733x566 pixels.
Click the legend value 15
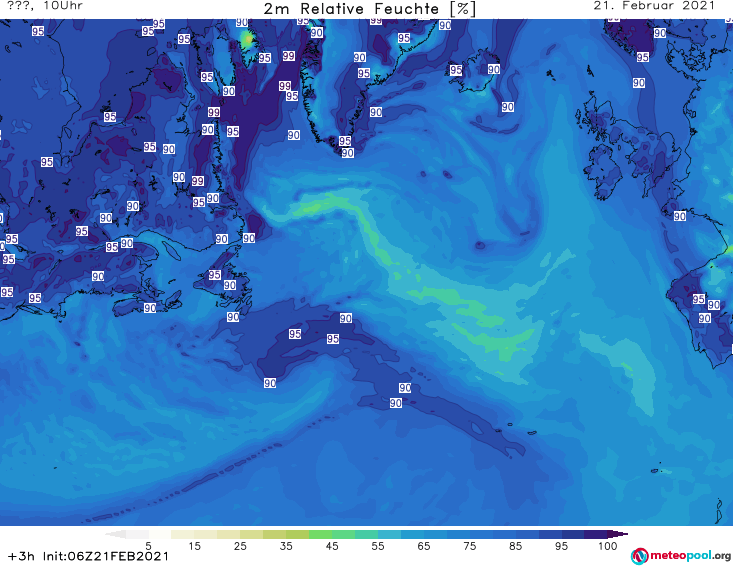pos(194,546)
